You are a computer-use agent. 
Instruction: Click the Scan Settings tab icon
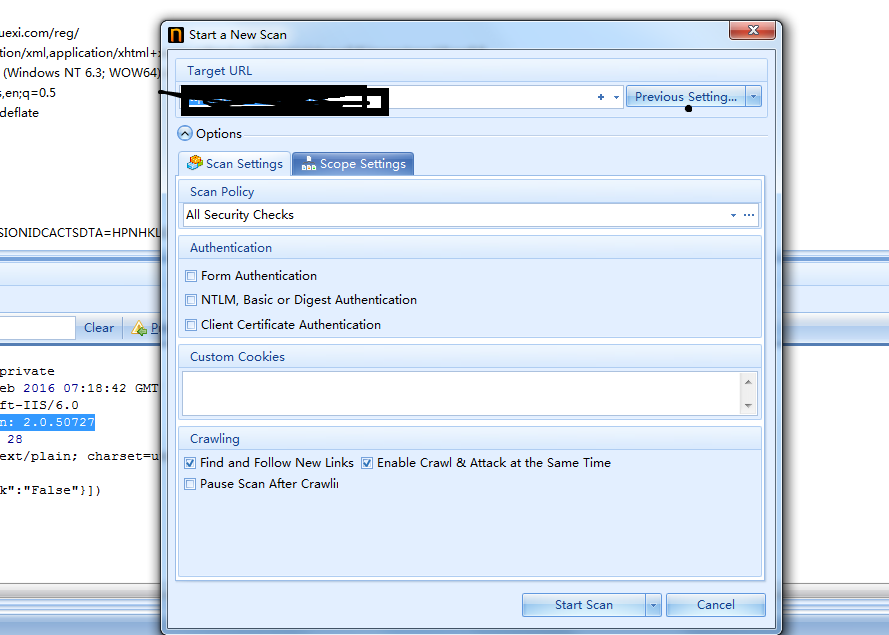point(194,163)
